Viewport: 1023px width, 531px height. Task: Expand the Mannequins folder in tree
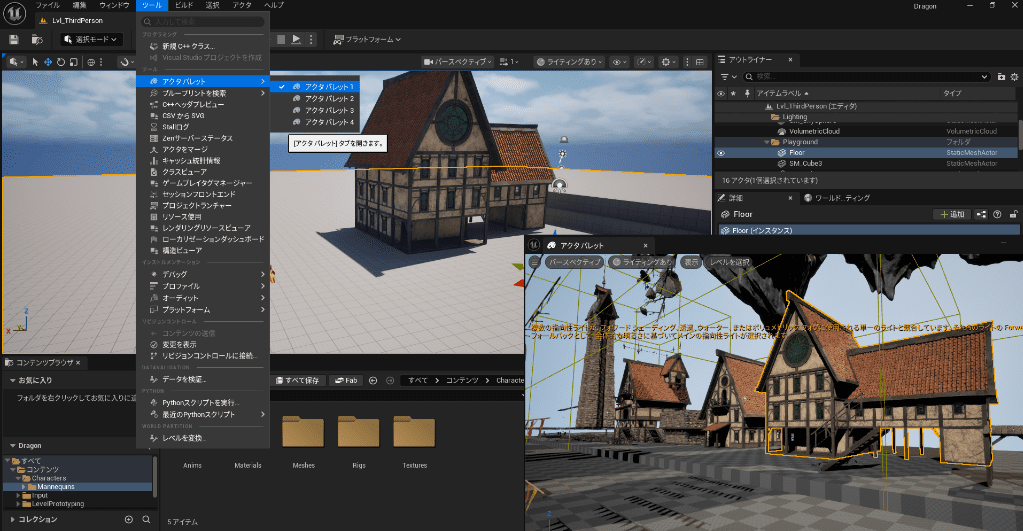pos(23,487)
